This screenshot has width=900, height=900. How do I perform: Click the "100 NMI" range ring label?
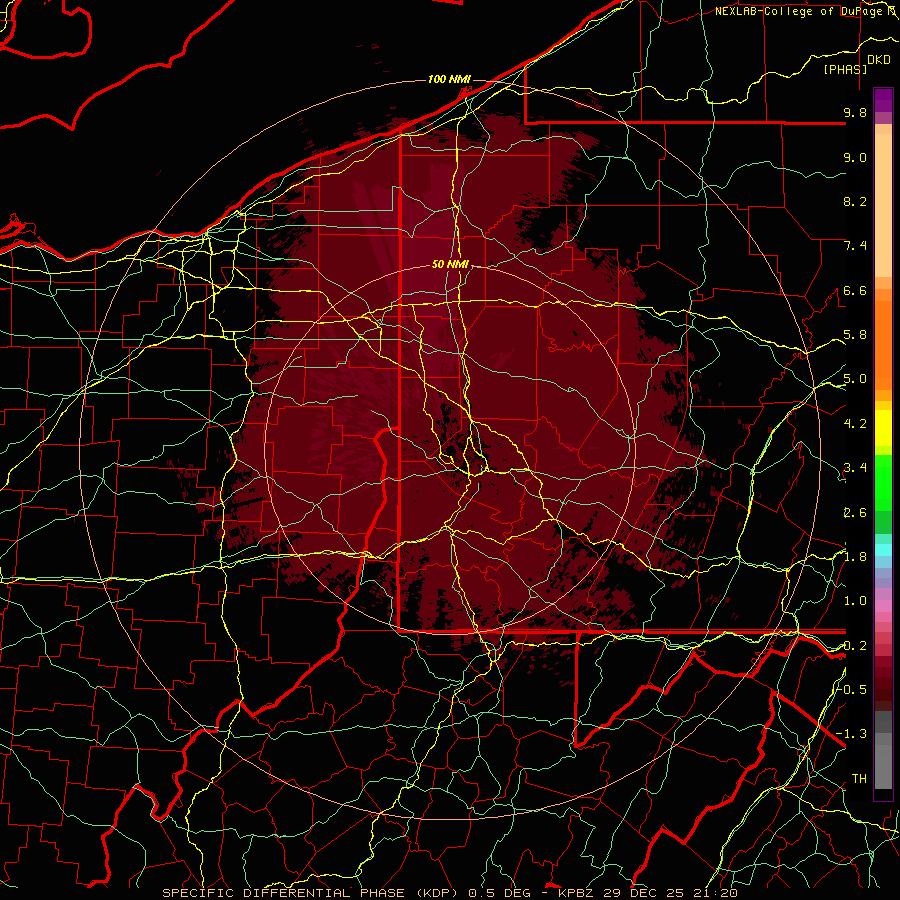[449, 79]
